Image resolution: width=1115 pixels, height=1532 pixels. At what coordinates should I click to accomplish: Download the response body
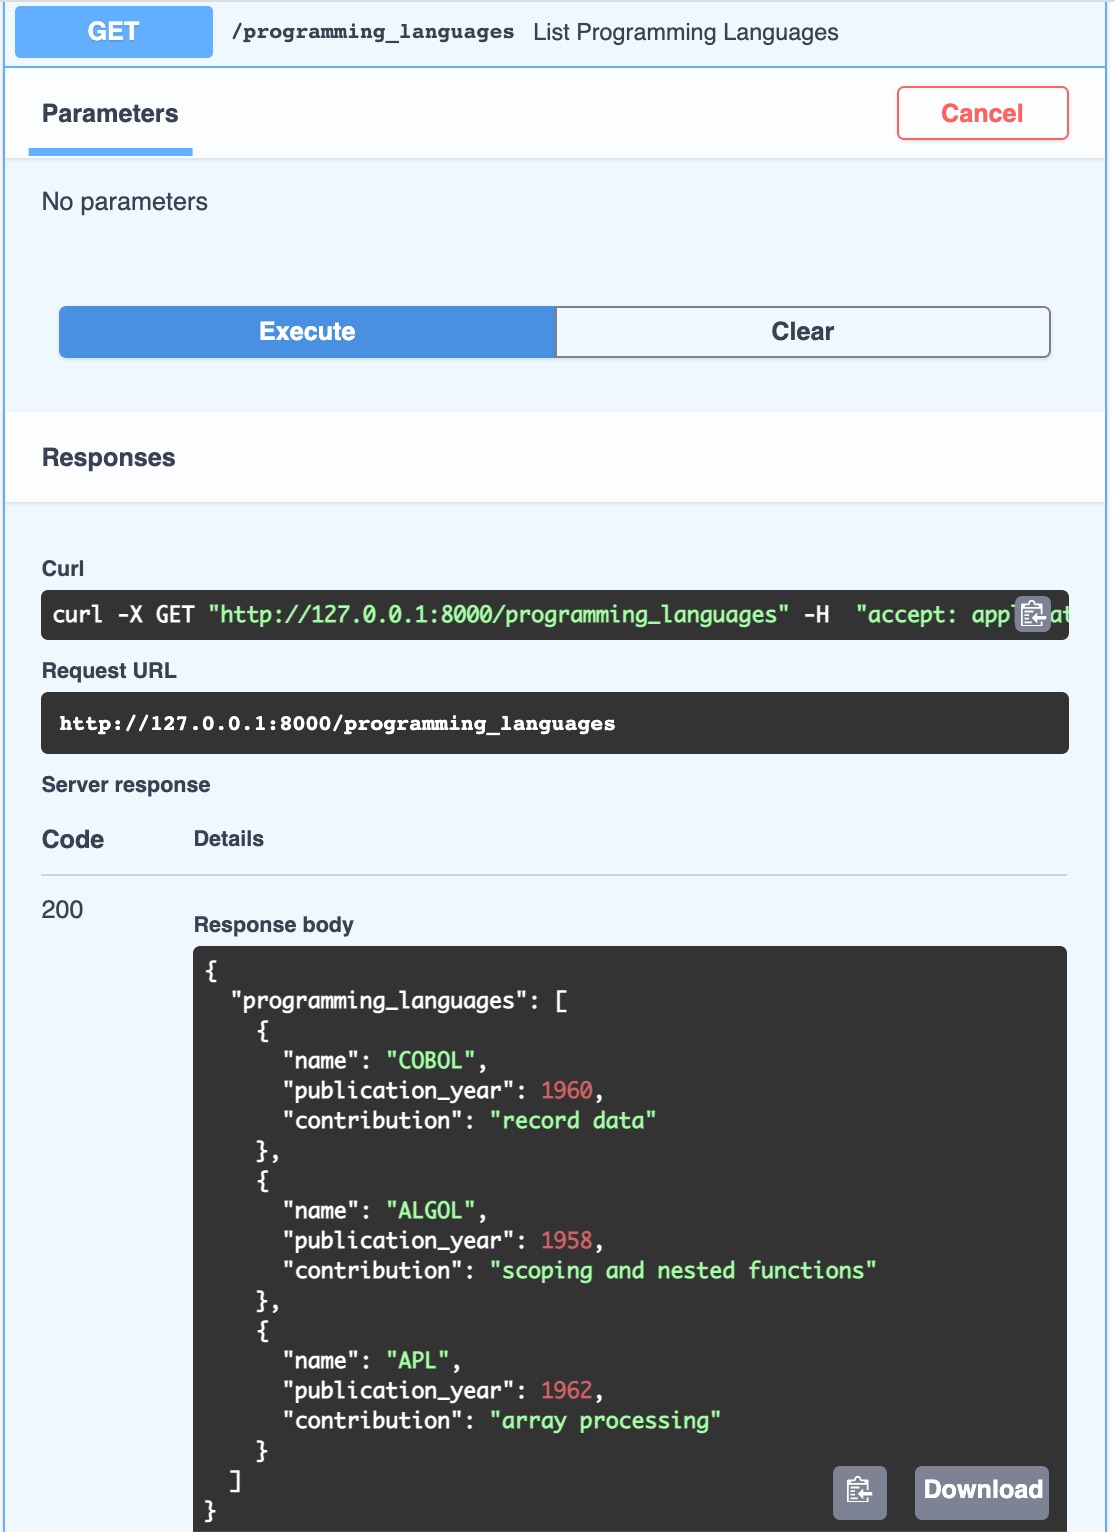pos(980,1491)
